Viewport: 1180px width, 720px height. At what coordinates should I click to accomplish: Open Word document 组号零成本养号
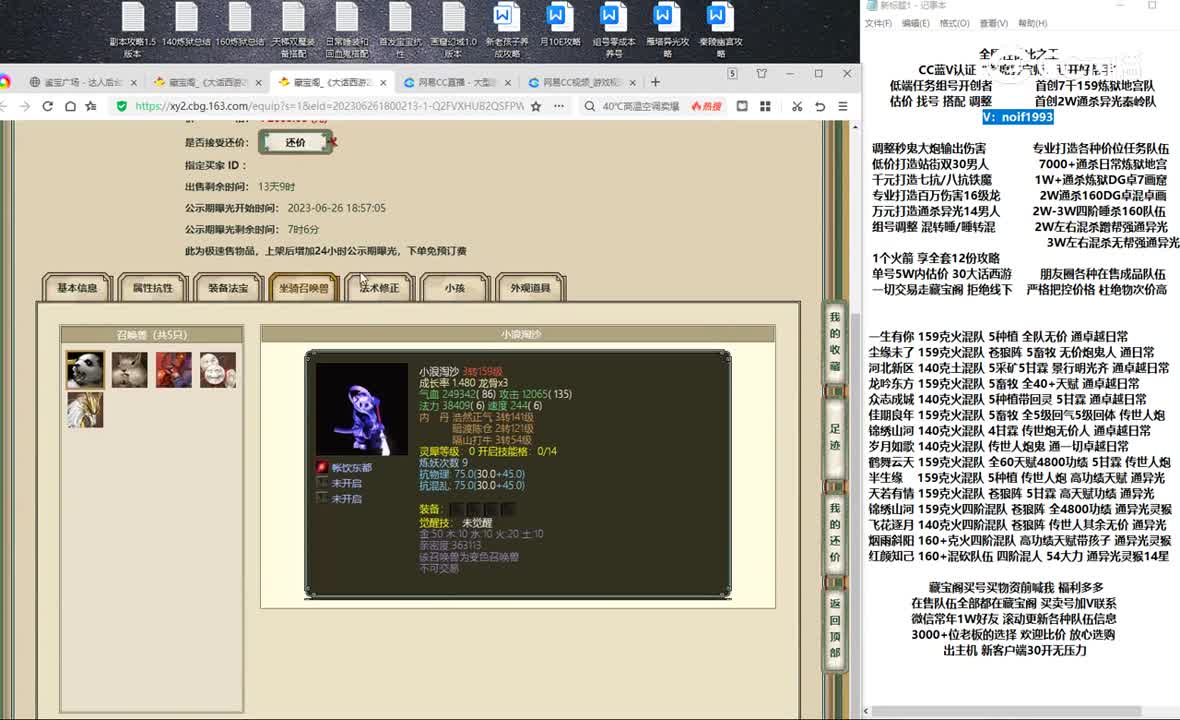(613, 30)
